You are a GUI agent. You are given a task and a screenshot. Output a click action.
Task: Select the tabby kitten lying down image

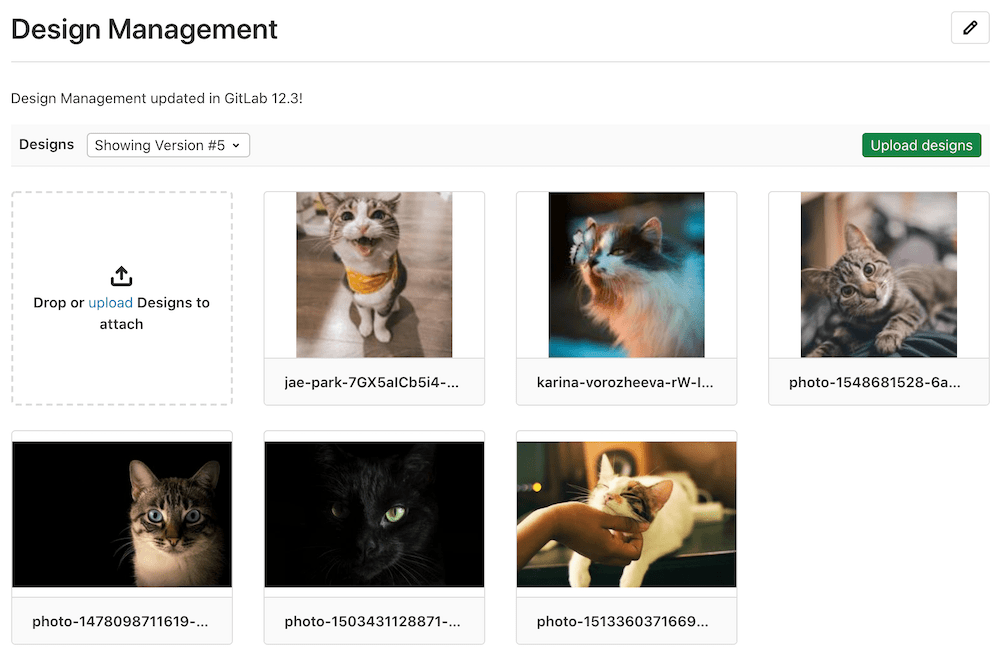click(878, 275)
